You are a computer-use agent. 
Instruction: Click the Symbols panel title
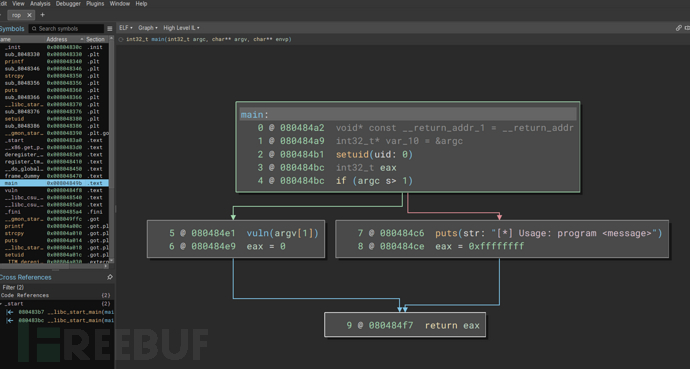[12, 29]
